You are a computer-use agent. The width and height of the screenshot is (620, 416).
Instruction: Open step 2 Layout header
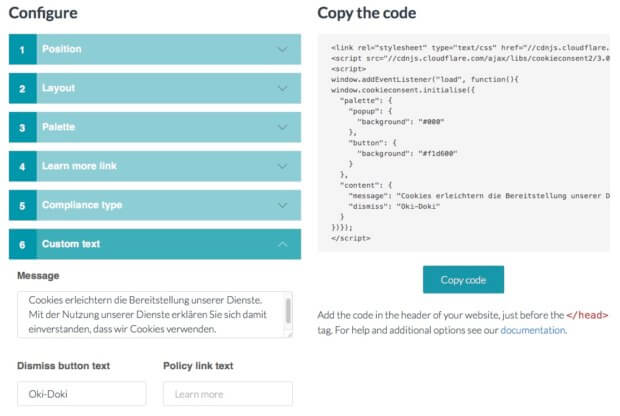tap(155, 88)
